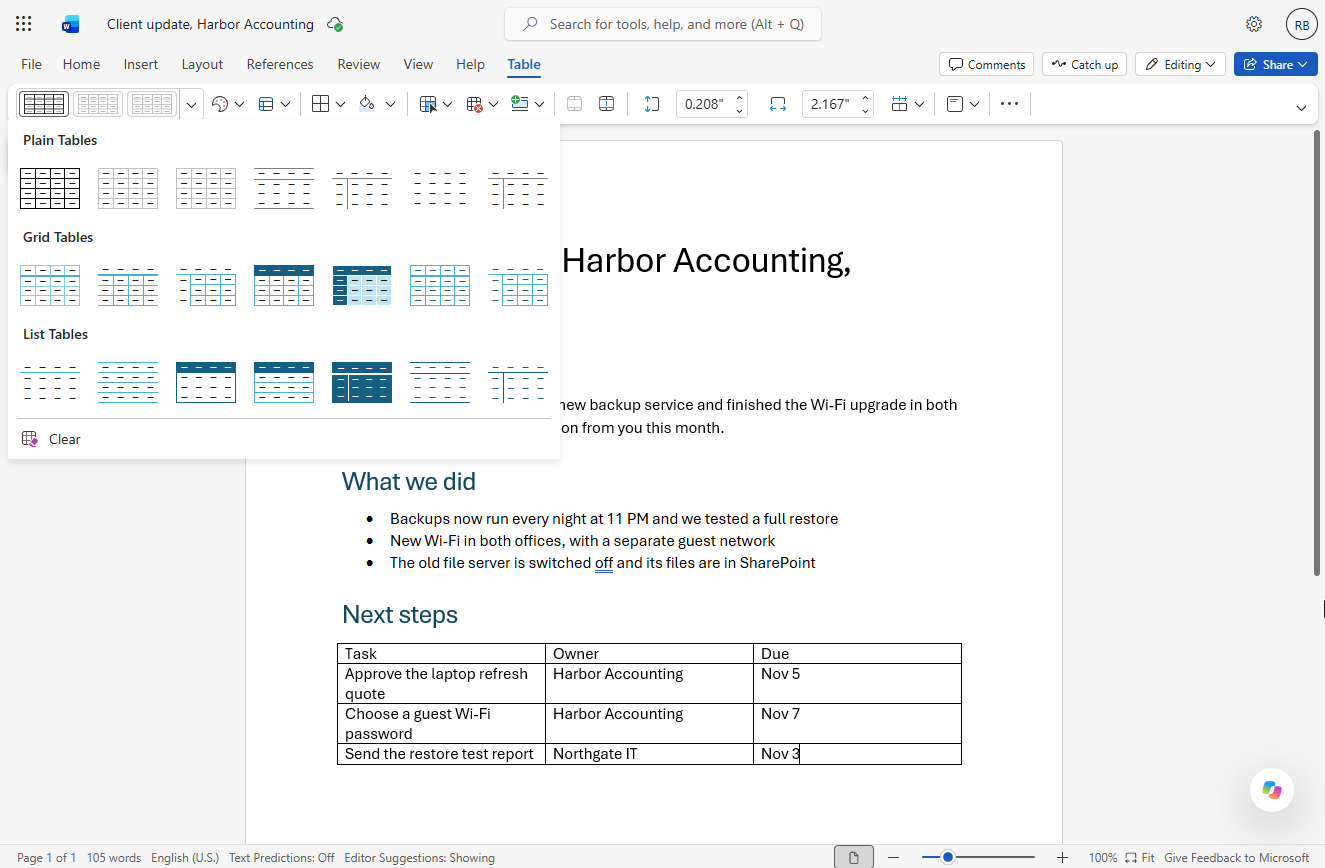Click Give Feedback to Microsoft
Screen dimensions: 1325x868
1236,857
